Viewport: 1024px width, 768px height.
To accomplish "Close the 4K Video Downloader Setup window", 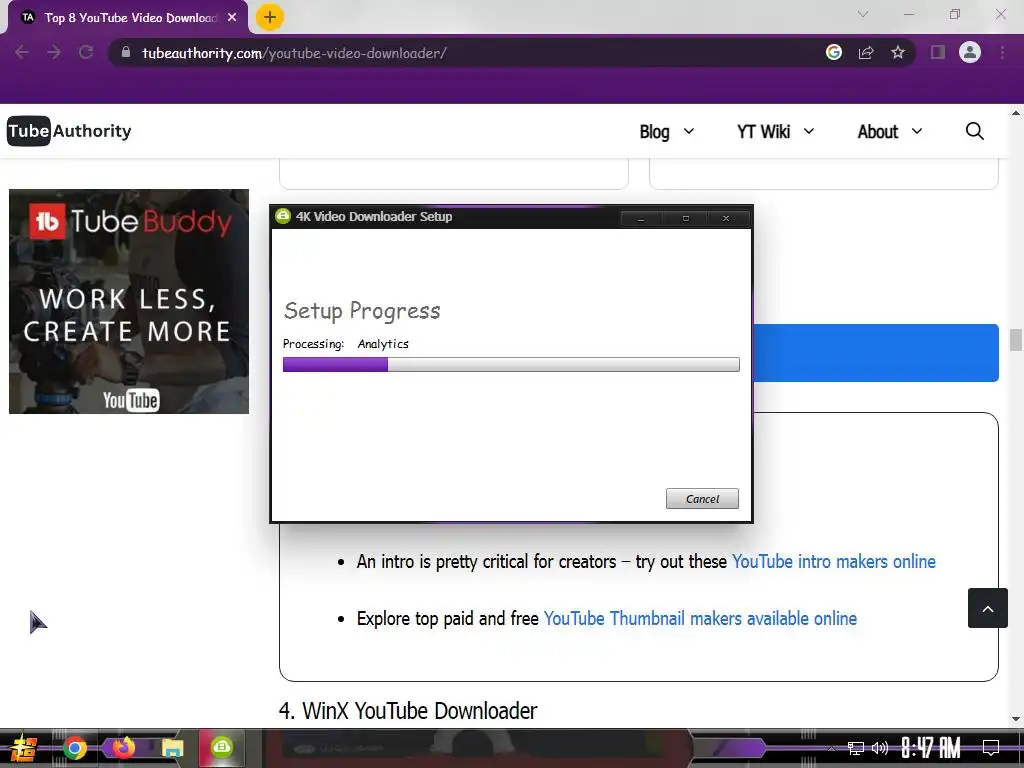I will 726,218.
